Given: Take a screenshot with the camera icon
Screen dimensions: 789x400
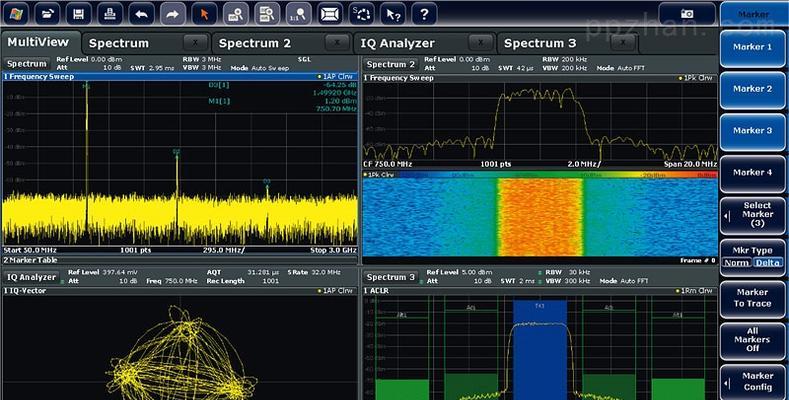Looking at the screenshot, I should point(686,14).
